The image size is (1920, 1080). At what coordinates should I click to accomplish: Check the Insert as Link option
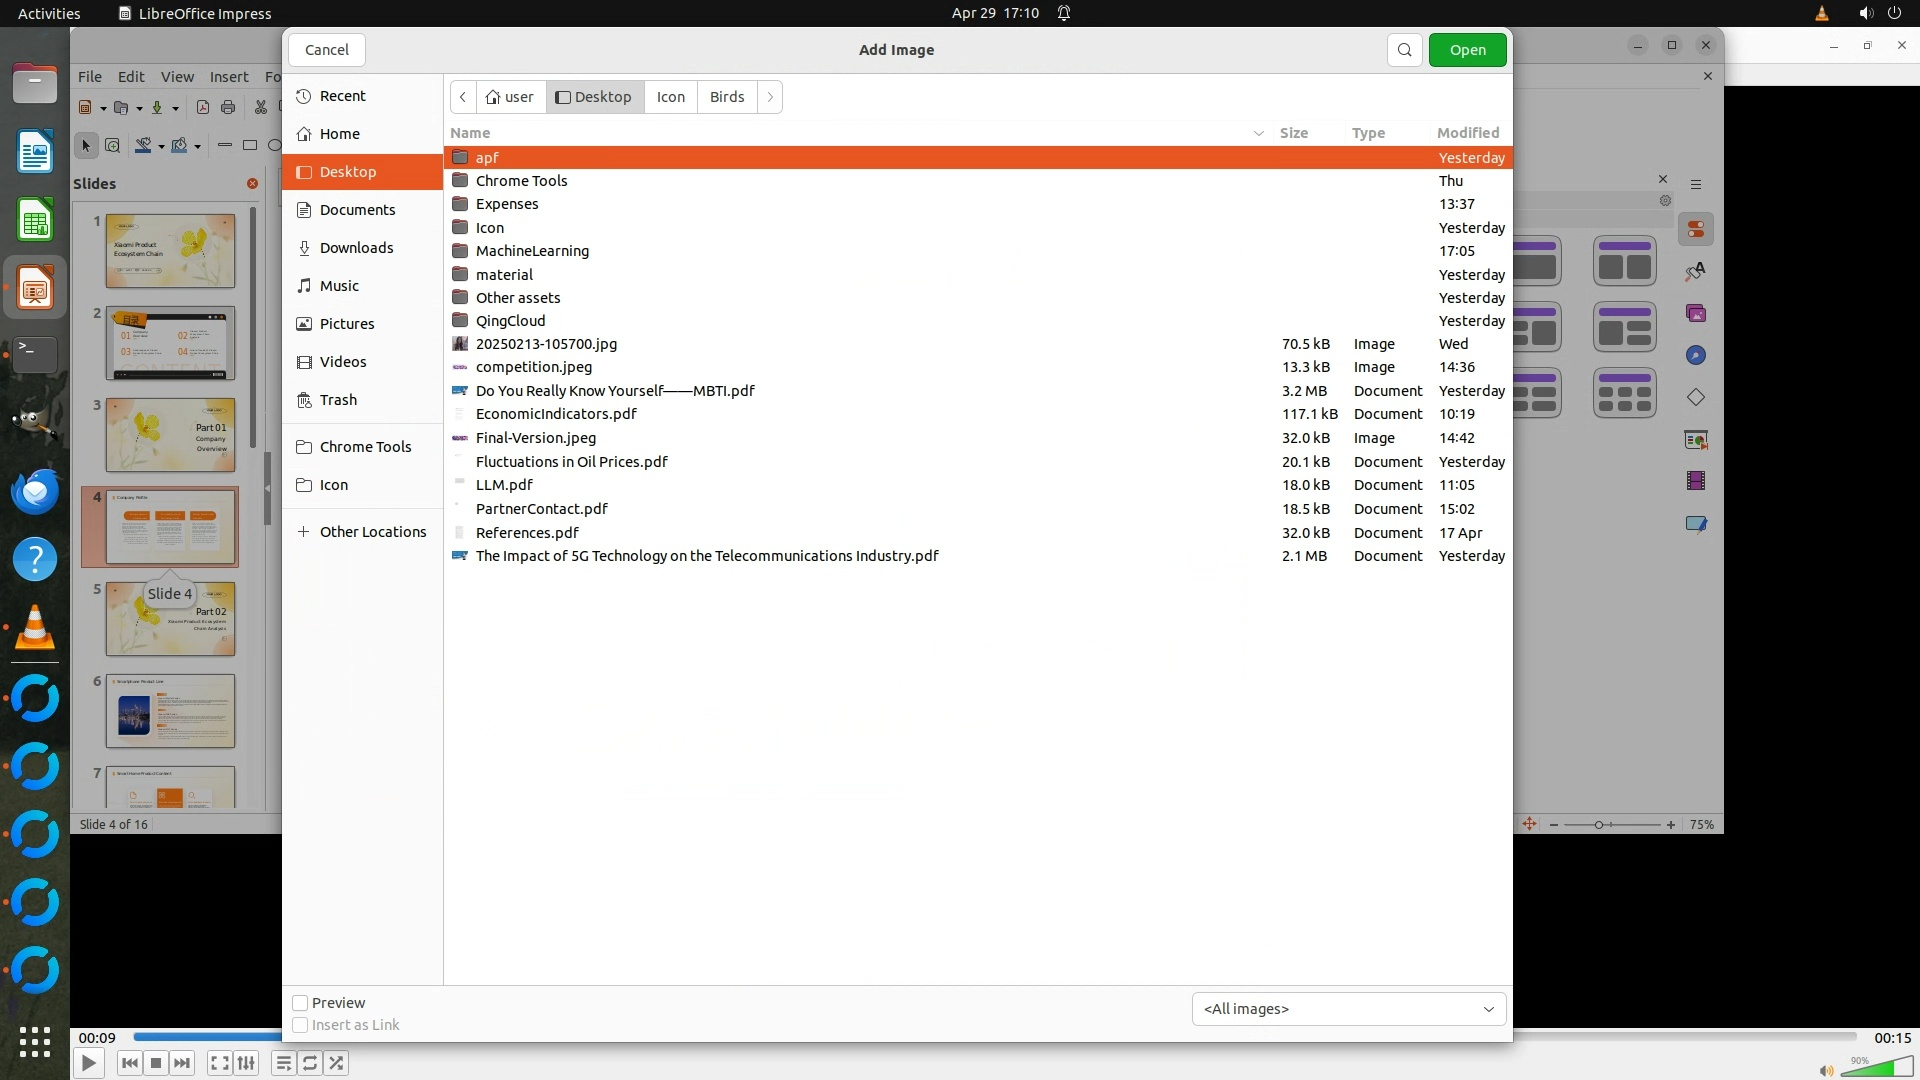pyautogui.click(x=300, y=1025)
